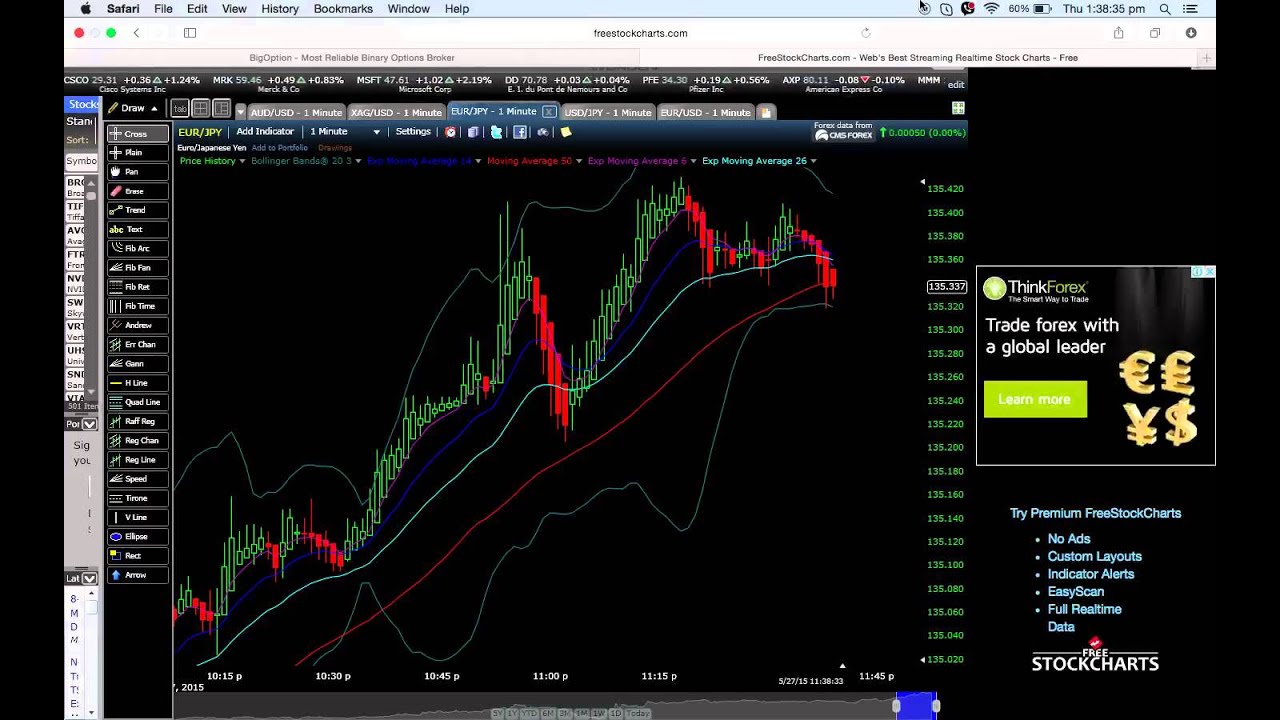Select the Err Chan tool
The height and width of the screenshot is (720, 1280).
[x=137, y=344]
